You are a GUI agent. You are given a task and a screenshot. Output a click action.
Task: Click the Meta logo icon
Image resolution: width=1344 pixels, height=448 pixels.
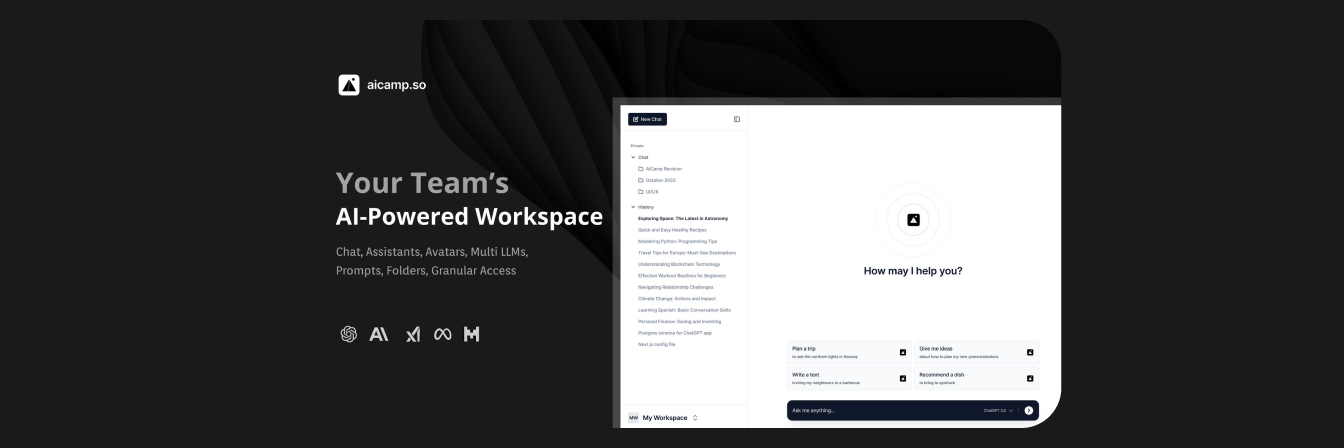(442, 334)
